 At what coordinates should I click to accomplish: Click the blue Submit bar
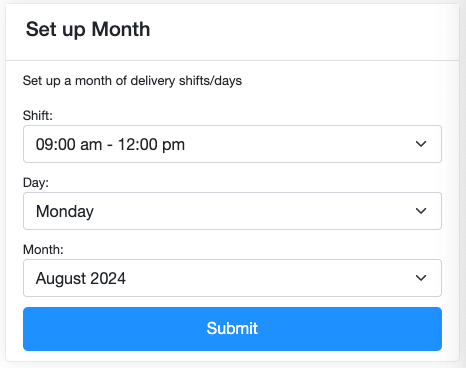(x=232, y=329)
